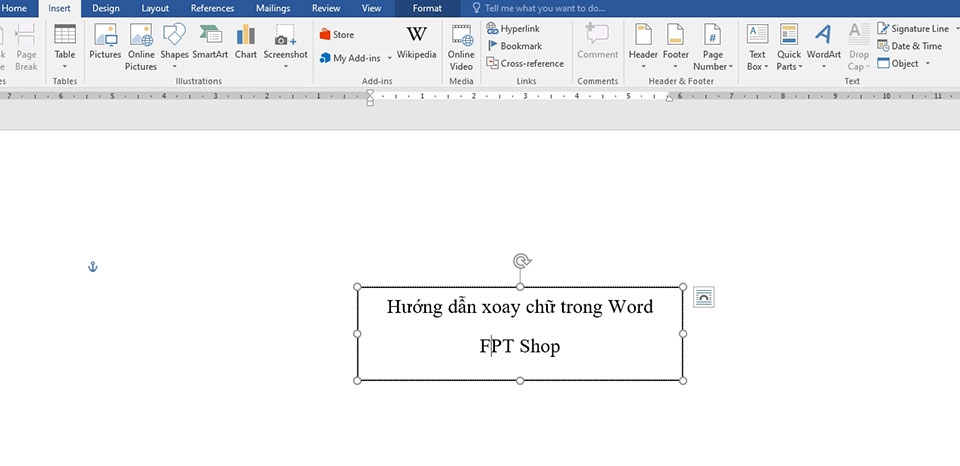Click the object anchor icon in margin

[92, 267]
